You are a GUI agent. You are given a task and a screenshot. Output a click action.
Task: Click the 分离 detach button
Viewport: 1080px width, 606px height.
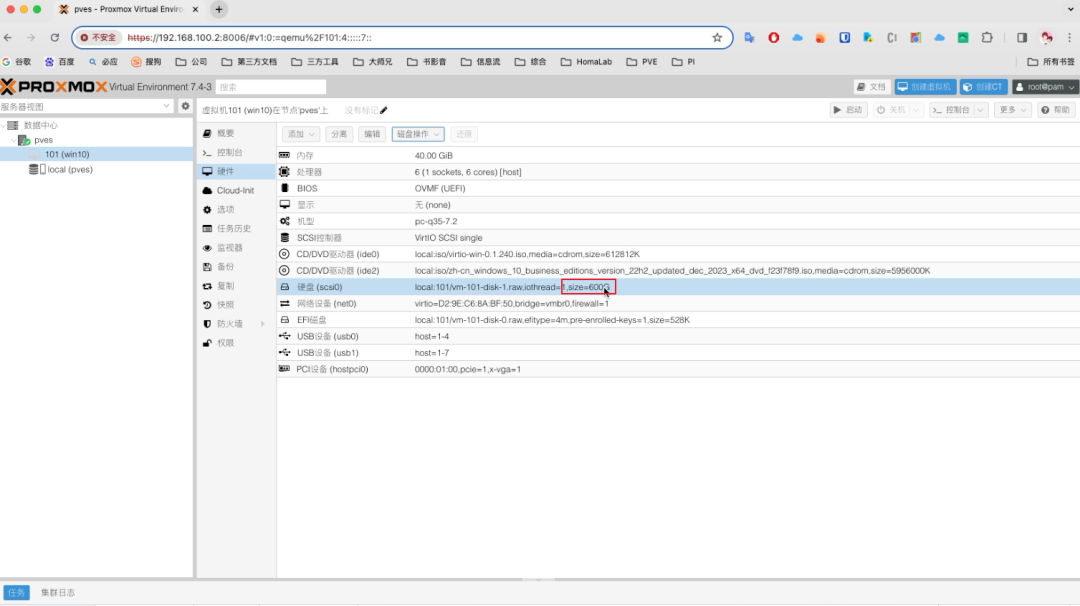click(x=339, y=134)
